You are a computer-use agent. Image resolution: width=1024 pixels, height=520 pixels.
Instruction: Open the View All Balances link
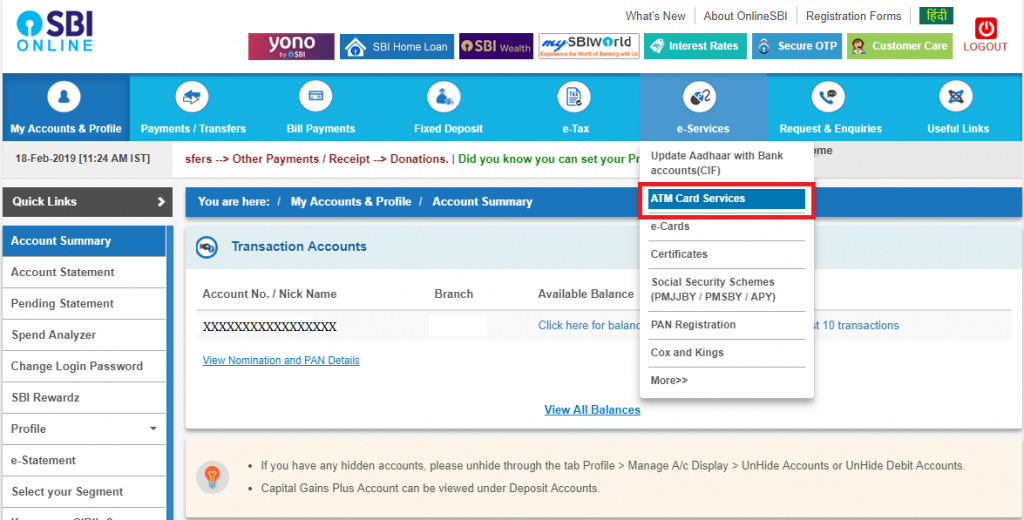(x=592, y=410)
